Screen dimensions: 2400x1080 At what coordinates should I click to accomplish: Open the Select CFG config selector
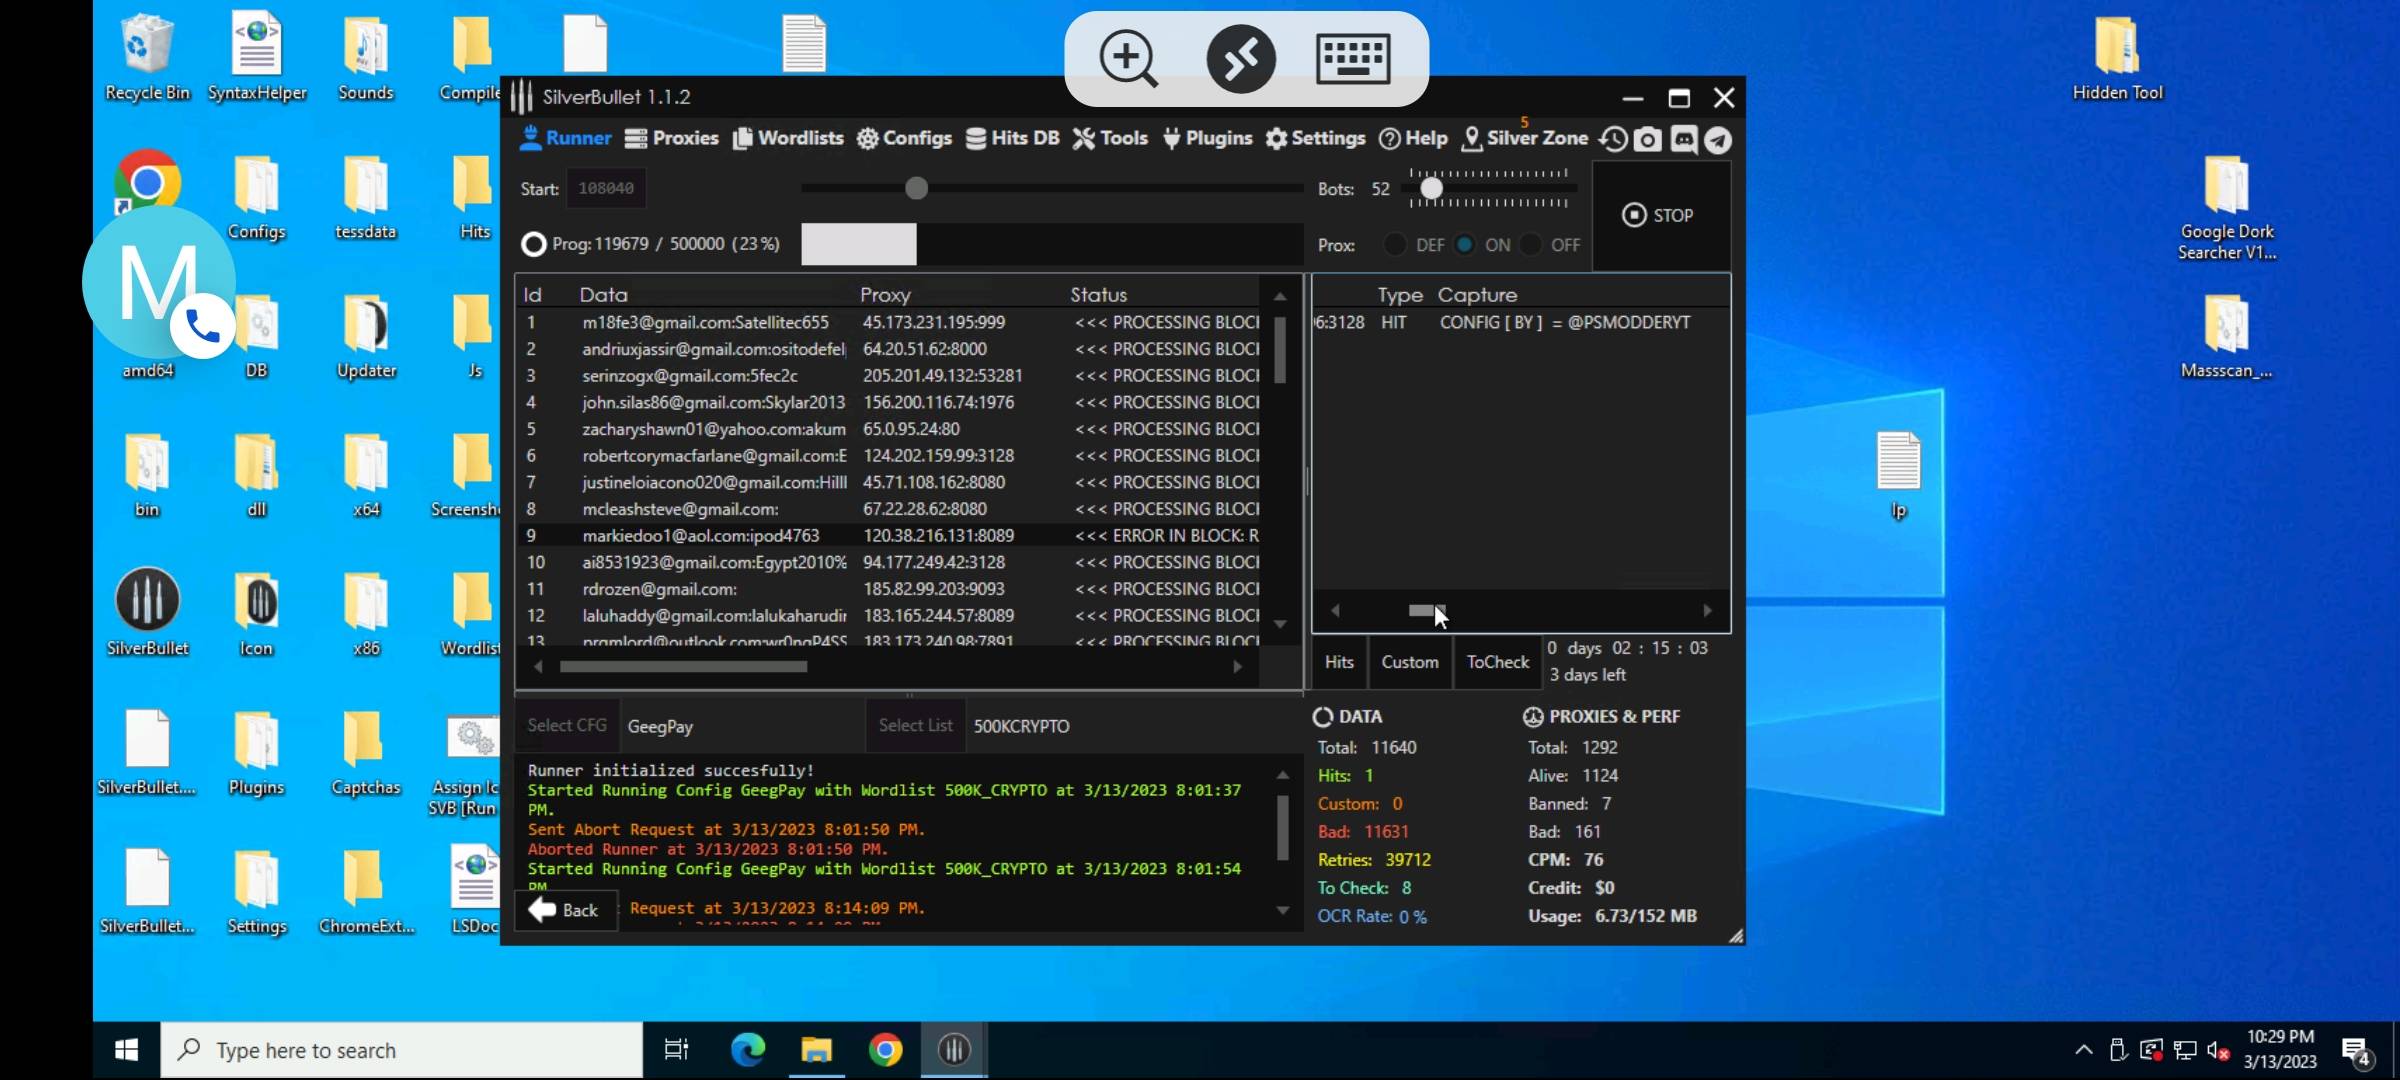point(567,726)
